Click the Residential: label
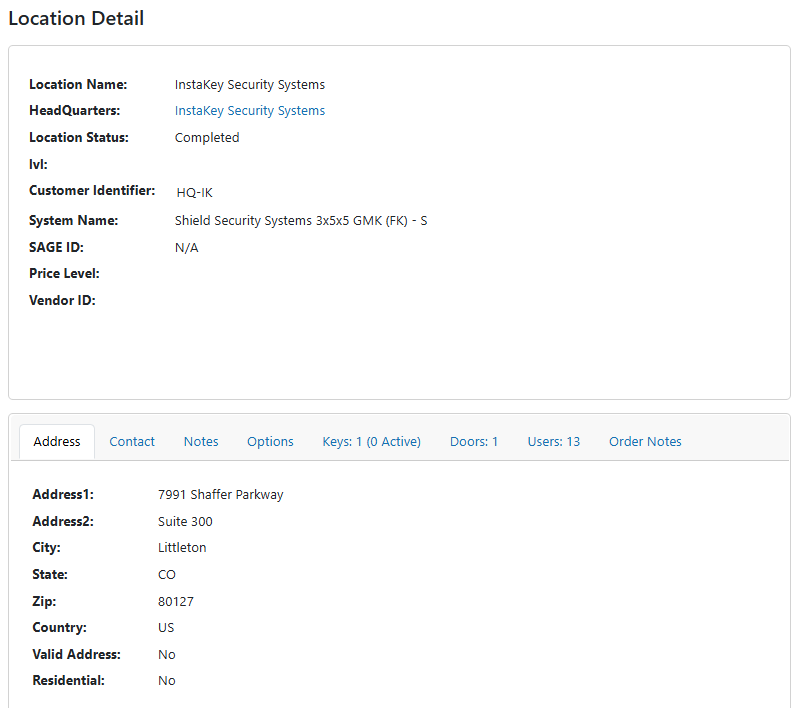The height and width of the screenshot is (708, 802). [x=68, y=681]
